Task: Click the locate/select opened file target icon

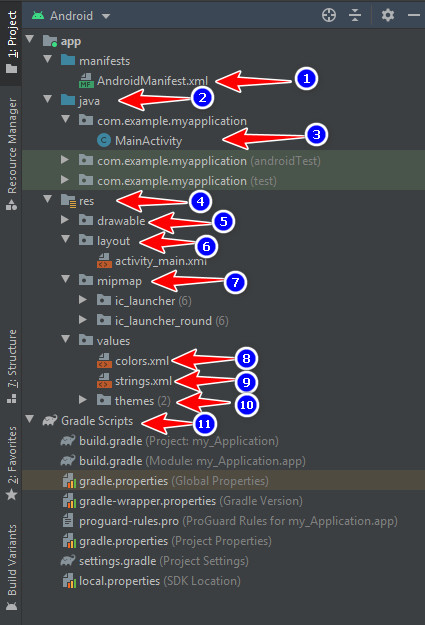Action: click(329, 16)
